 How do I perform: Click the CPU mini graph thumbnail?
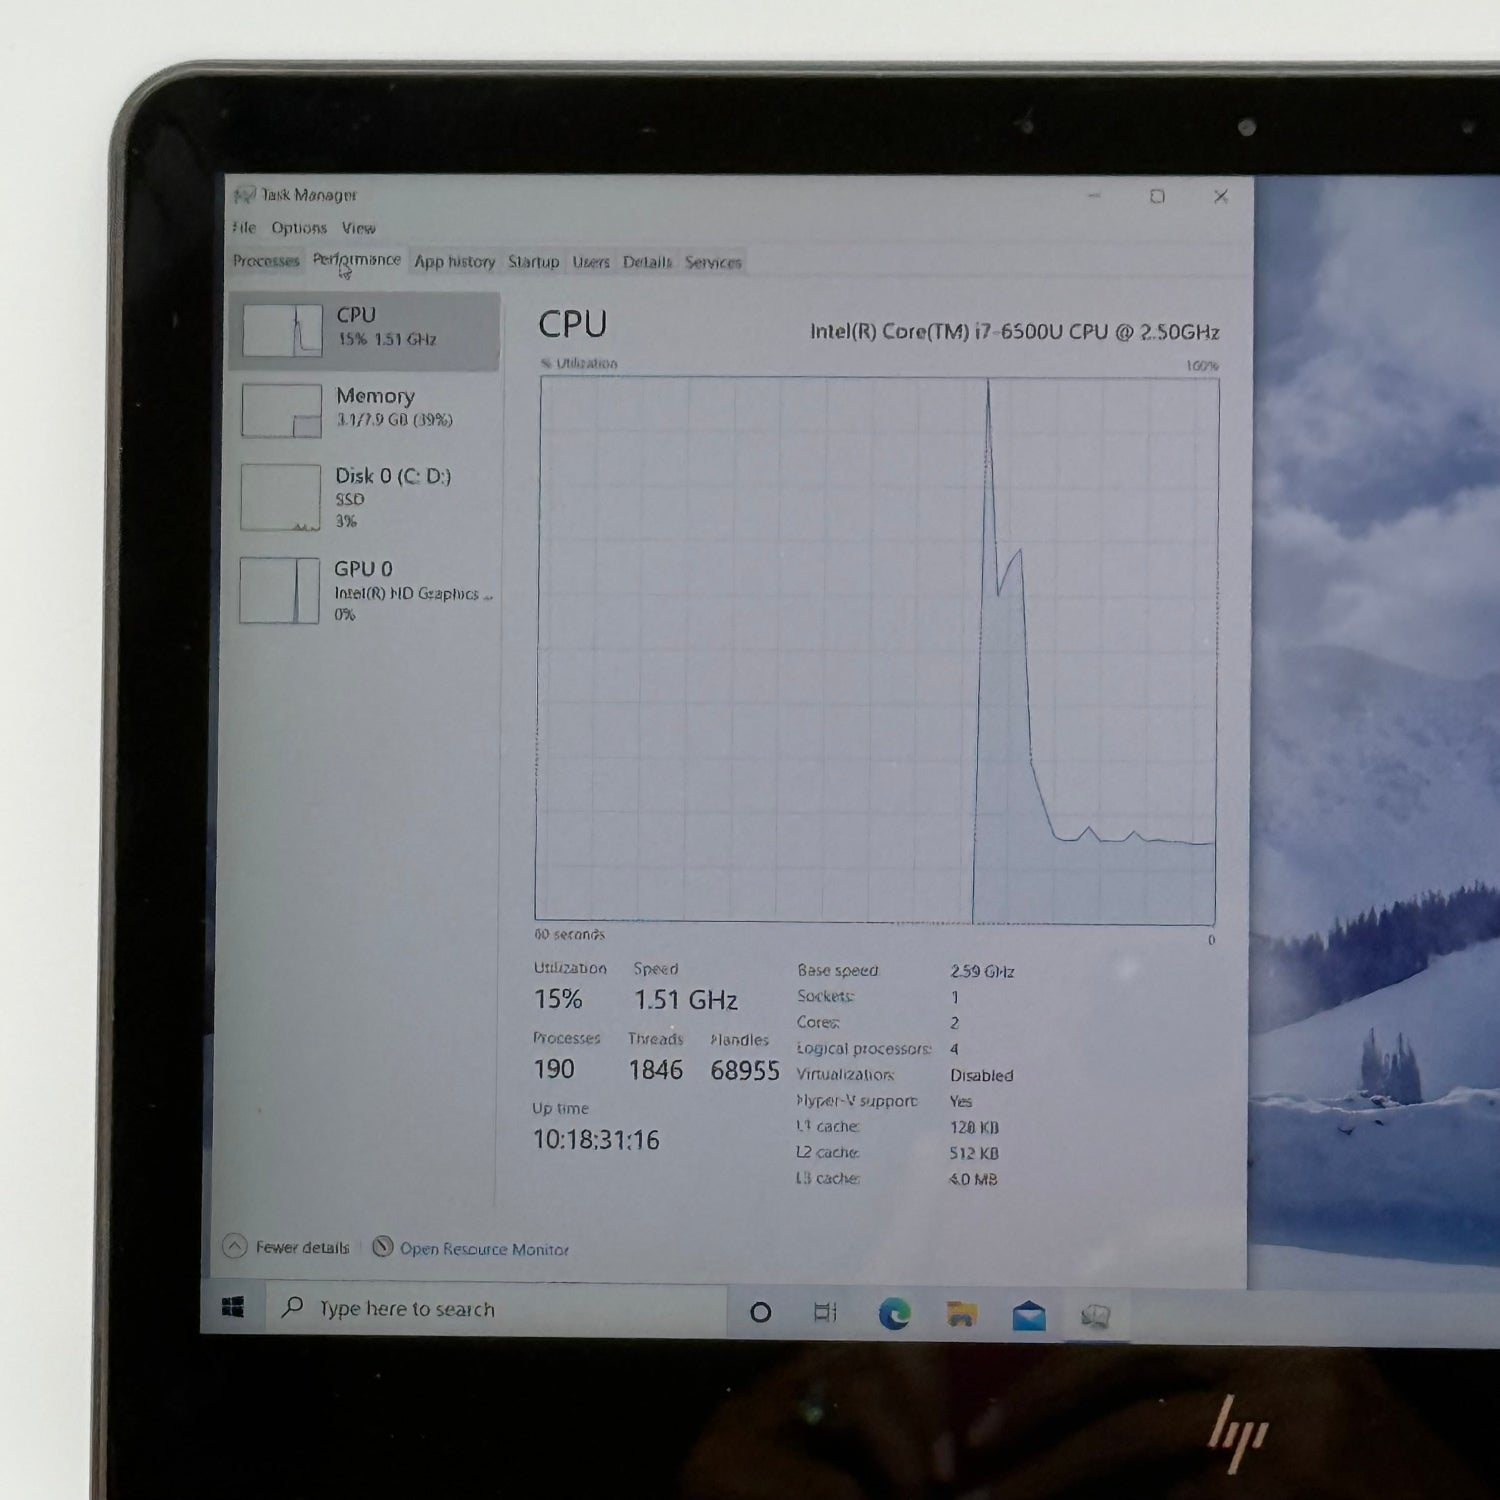pos(282,331)
